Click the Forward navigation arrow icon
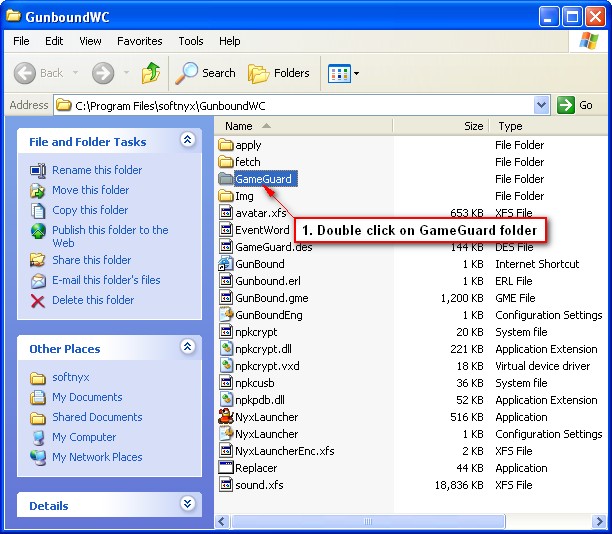This screenshot has width=612, height=534. (x=103, y=73)
